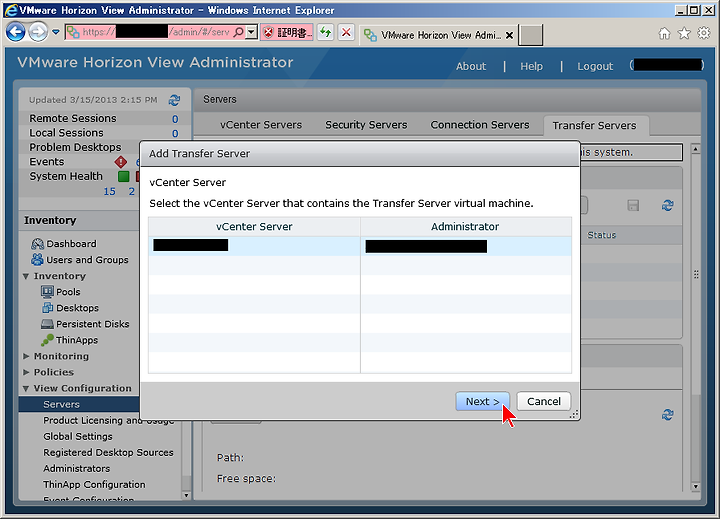Expand the Policies tree node
720x519 pixels.
tap(26, 372)
